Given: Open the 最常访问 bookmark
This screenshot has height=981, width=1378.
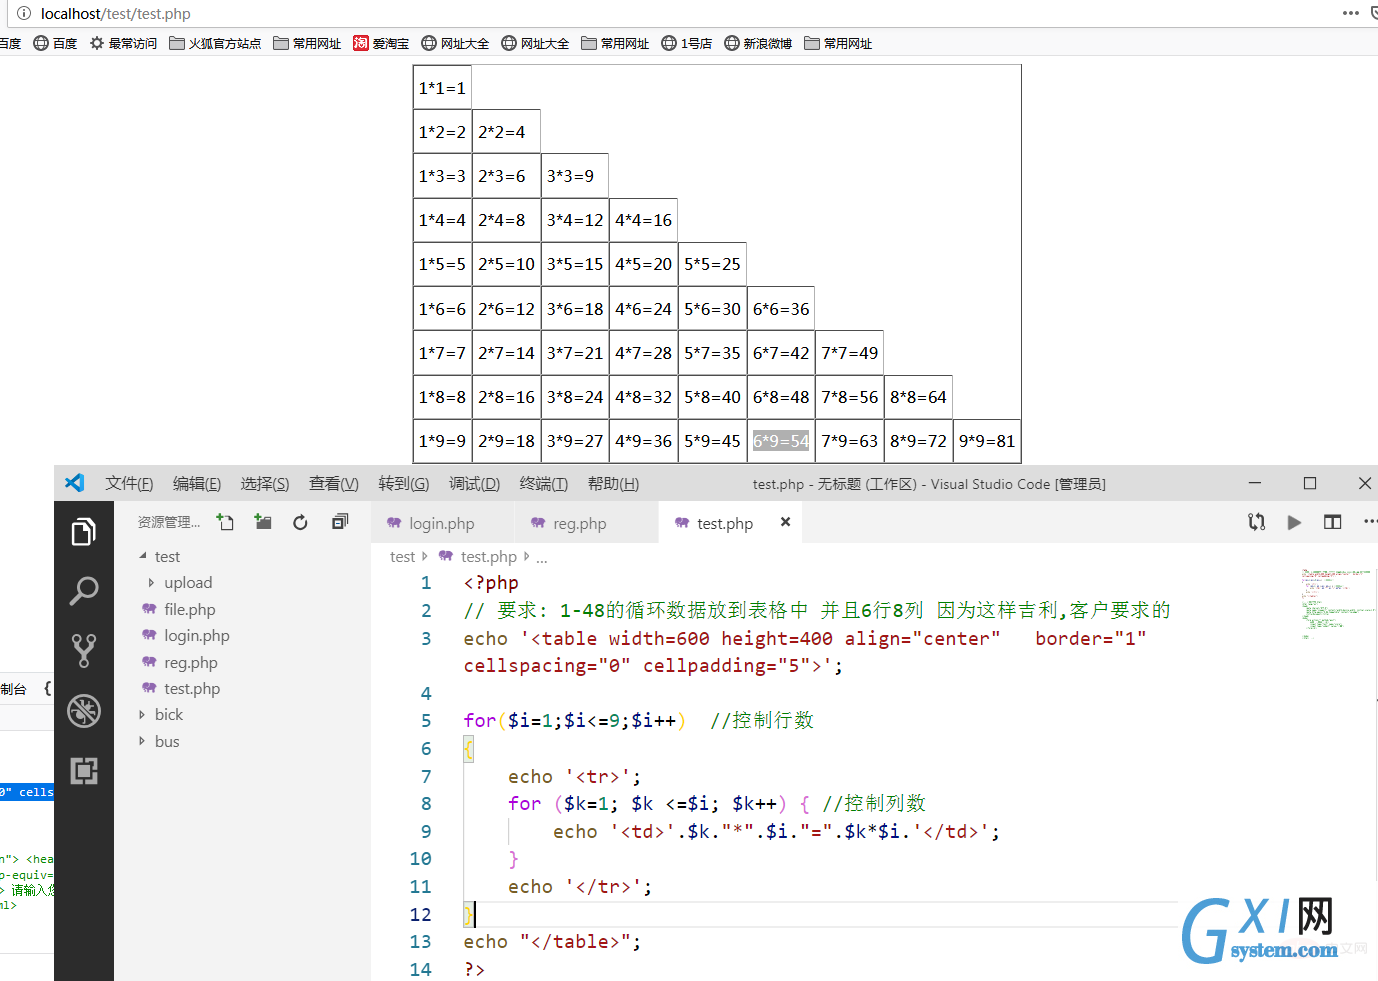Looking at the screenshot, I should [123, 43].
